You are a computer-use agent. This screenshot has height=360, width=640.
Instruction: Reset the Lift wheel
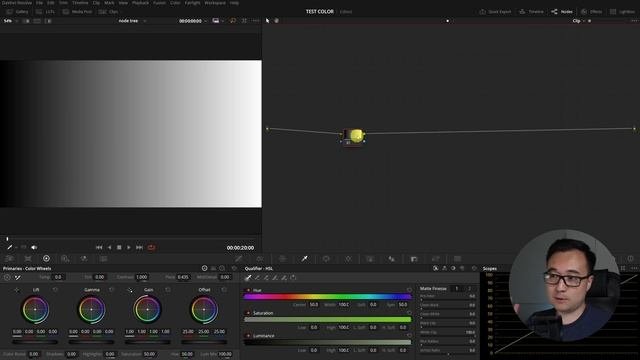(56, 289)
